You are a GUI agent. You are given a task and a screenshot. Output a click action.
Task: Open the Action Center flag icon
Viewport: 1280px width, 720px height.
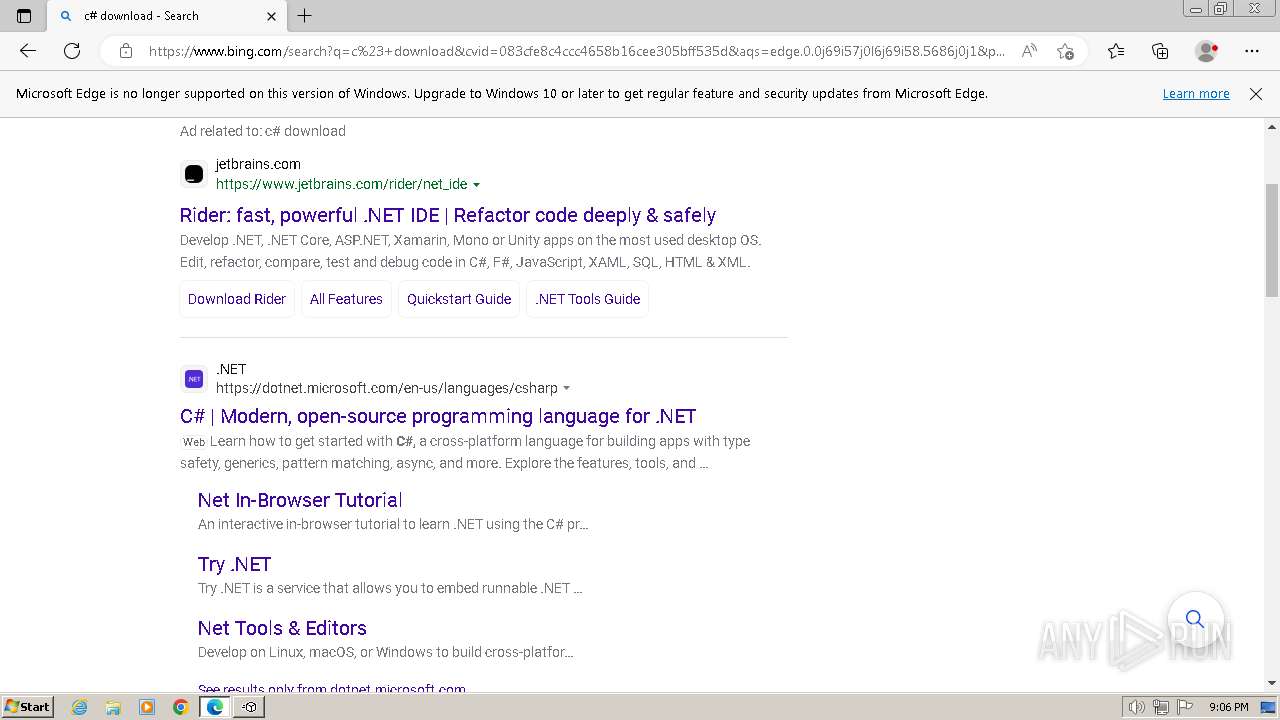coord(1185,707)
